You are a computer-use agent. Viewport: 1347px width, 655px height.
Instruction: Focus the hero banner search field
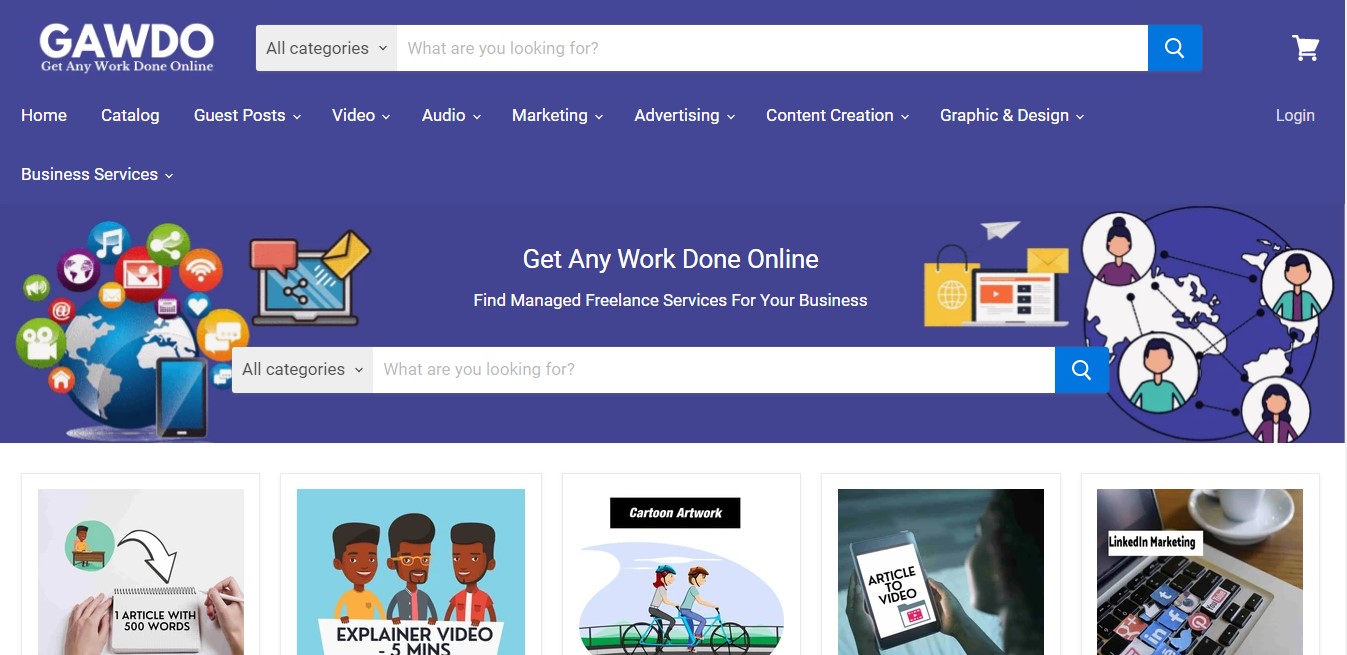click(714, 370)
